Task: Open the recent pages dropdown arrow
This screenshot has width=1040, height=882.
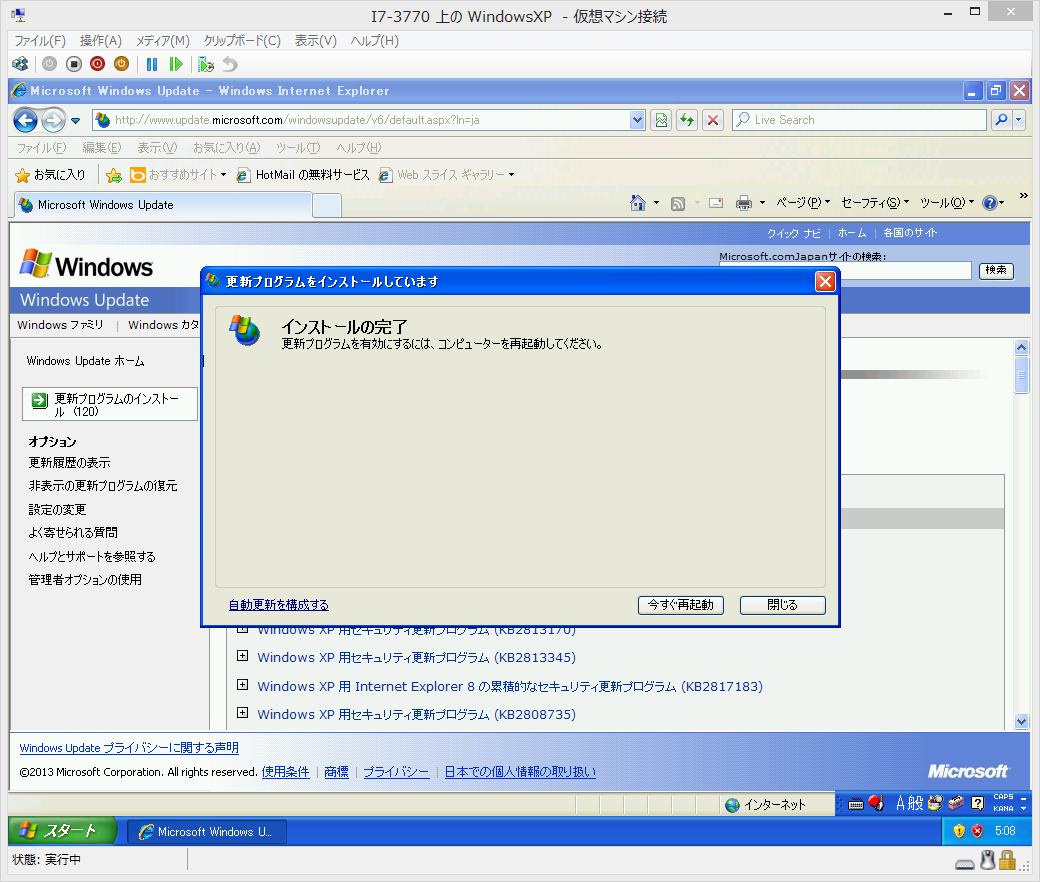Action: (x=75, y=121)
